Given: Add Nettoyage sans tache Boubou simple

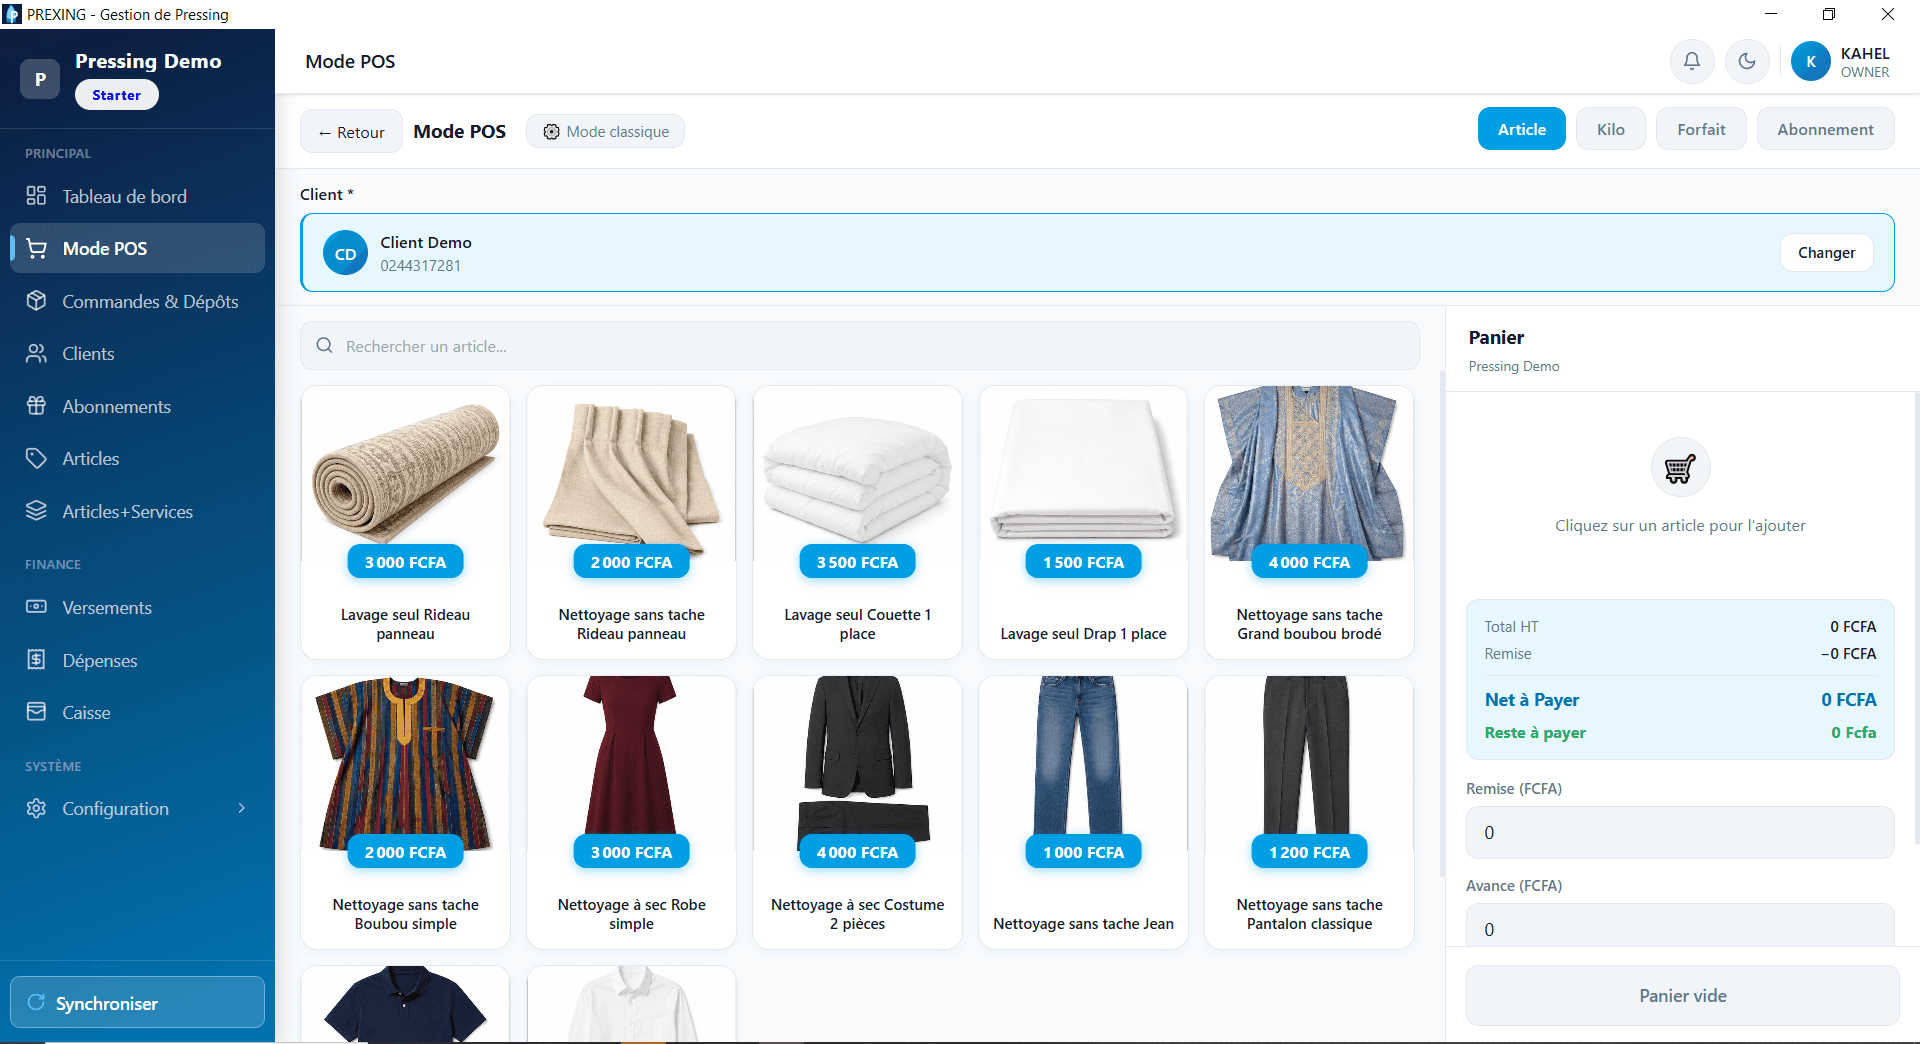Looking at the screenshot, I should pos(405,812).
